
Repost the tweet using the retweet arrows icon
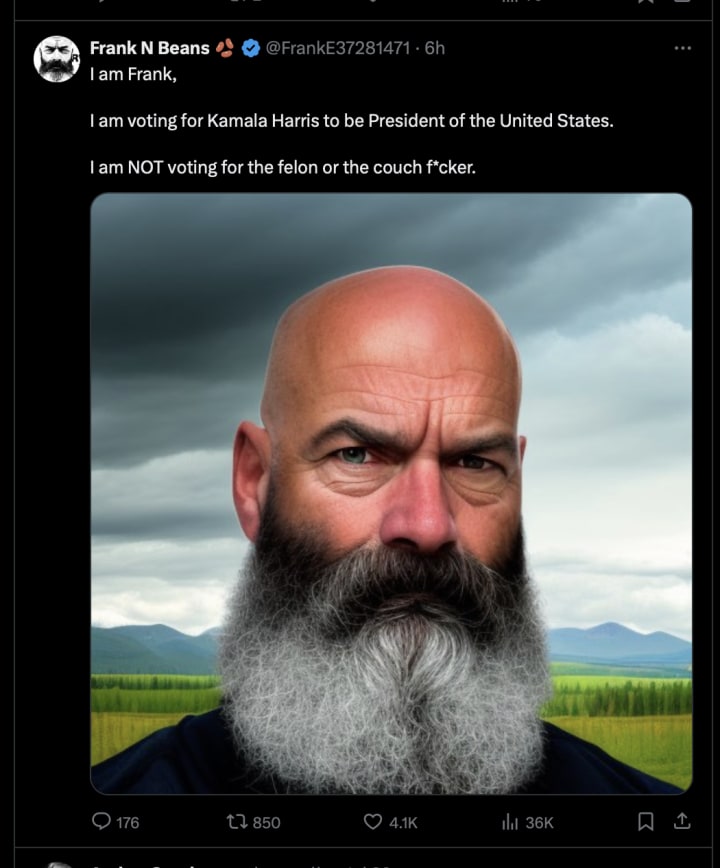(237, 822)
